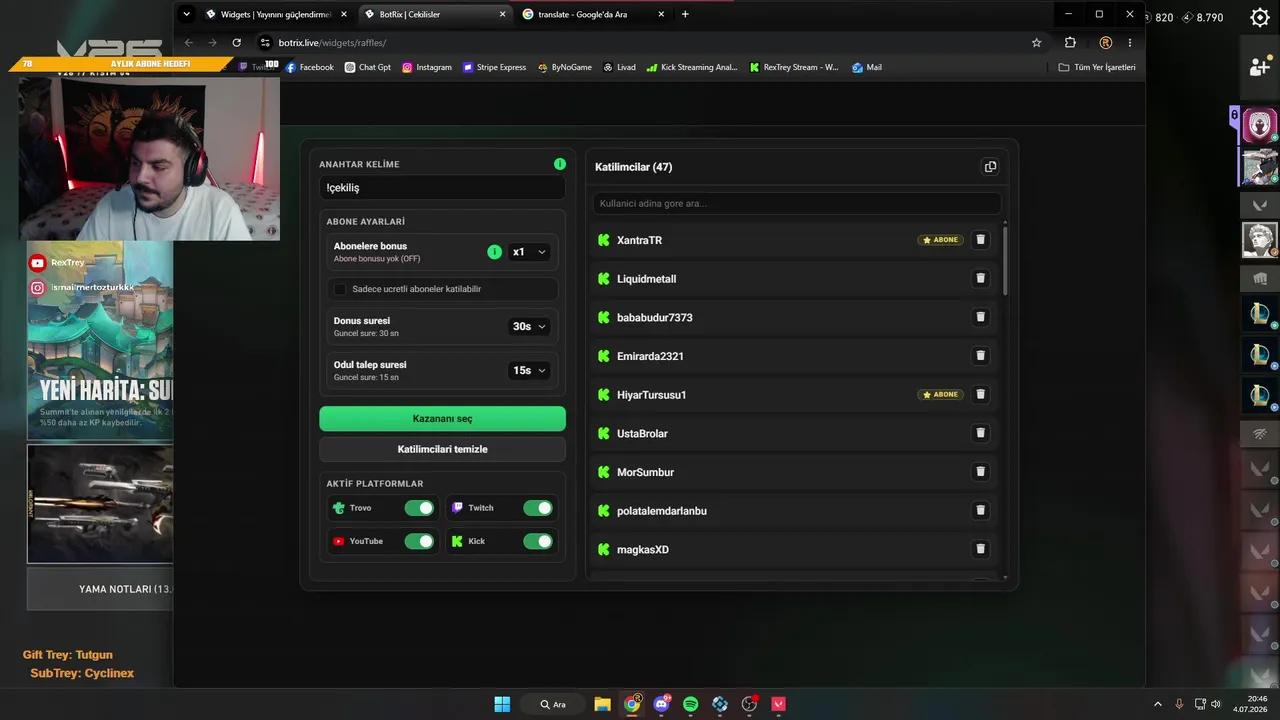
Task: Go back with browser back arrow
Action: point(189,43)
